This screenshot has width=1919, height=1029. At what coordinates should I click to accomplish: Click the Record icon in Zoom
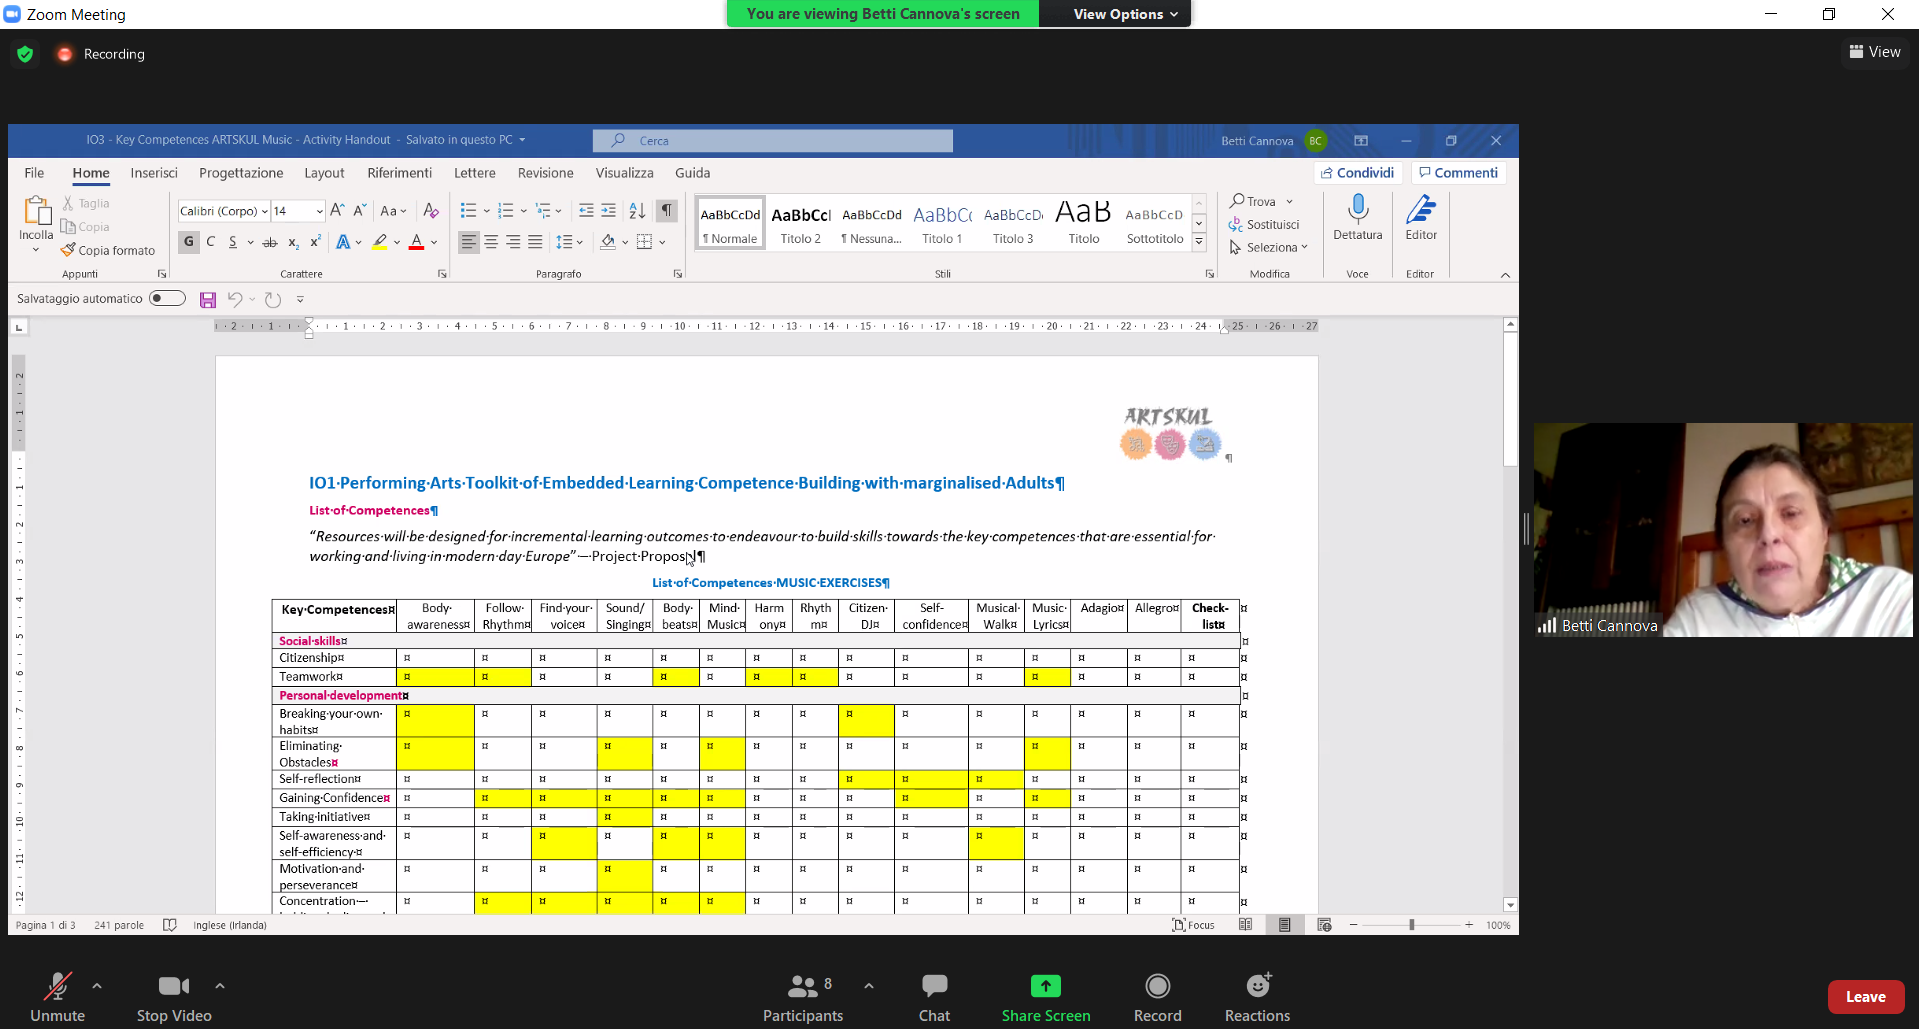click(1157, 987)
